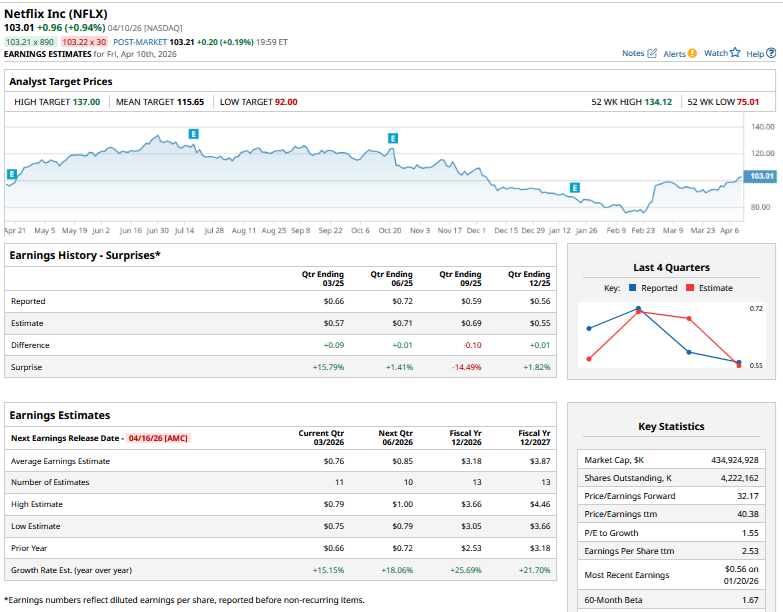Click the Watch star icon

[x=735, y=53]
